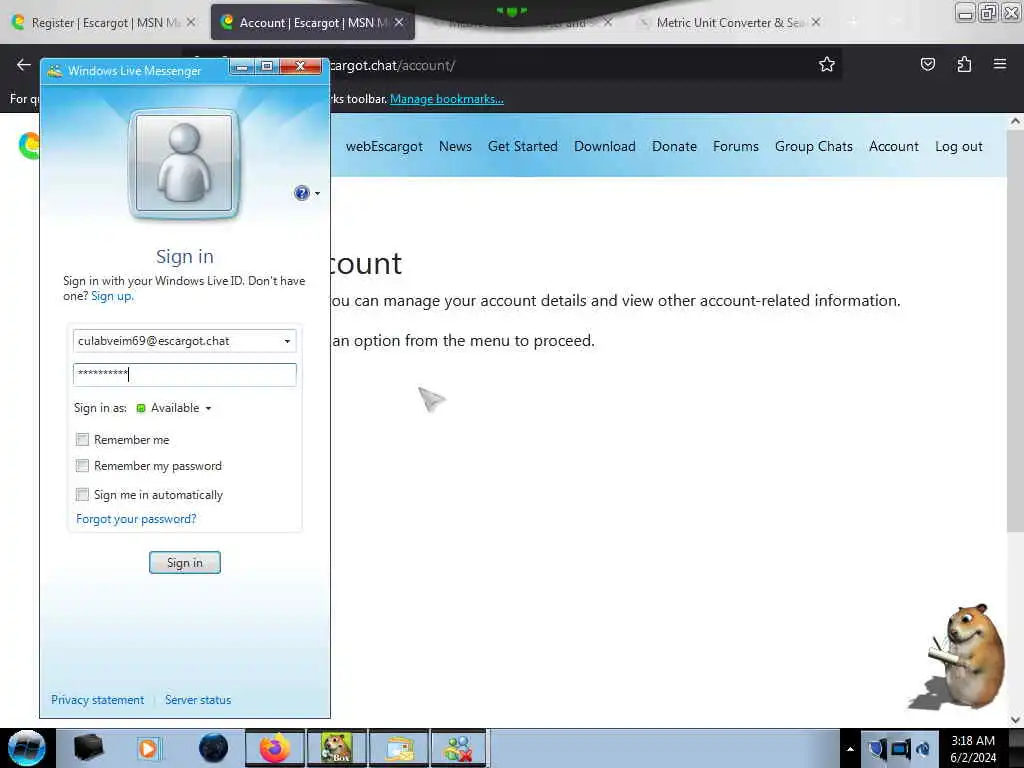The height and width of the screenshot is (768, 1024).
Task: Open the Firefox hamburger menu
Action: coord(999,64)
